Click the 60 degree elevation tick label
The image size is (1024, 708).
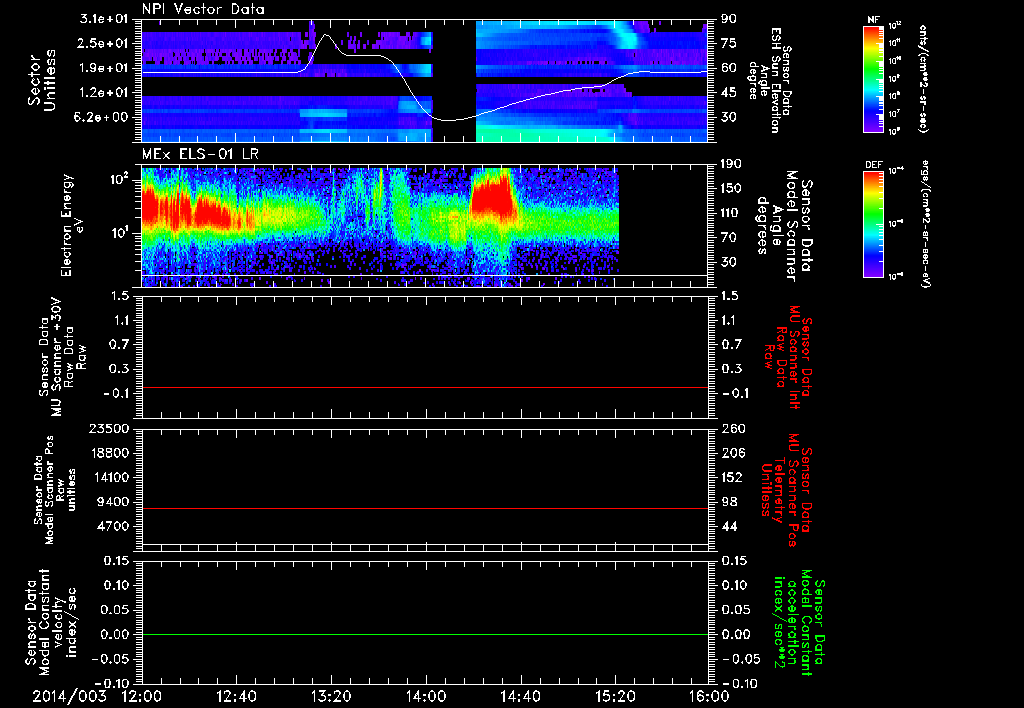click(x=728, y=68)
